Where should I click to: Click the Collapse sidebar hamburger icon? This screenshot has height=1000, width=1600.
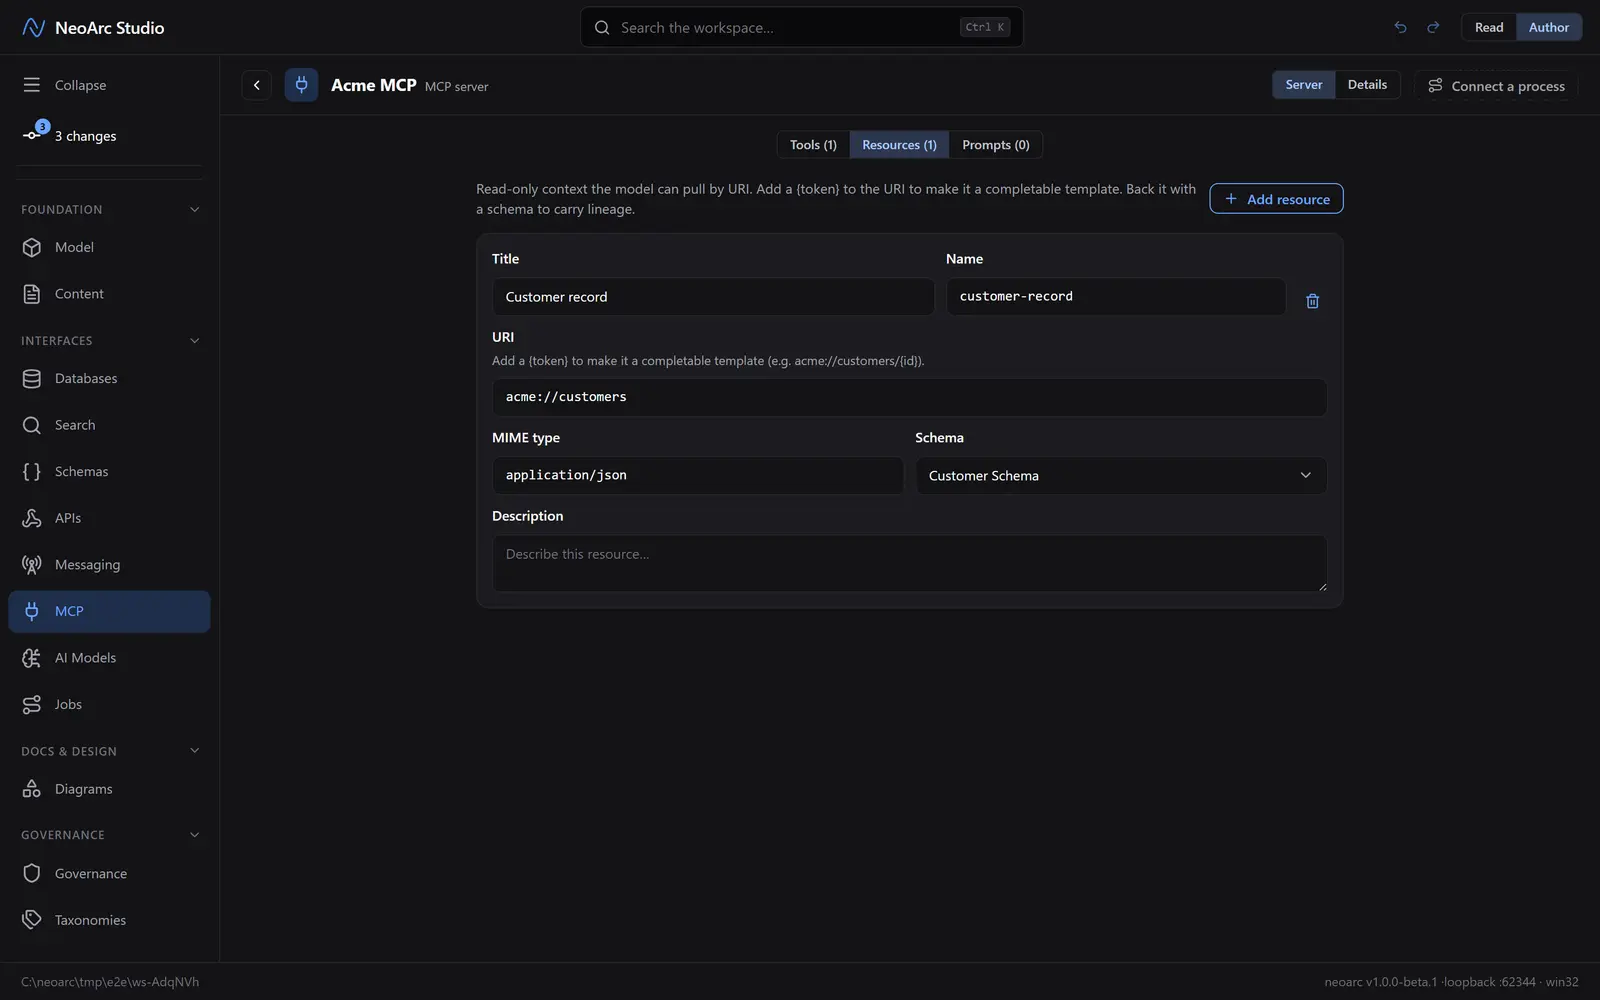click(x=32, y=85)
